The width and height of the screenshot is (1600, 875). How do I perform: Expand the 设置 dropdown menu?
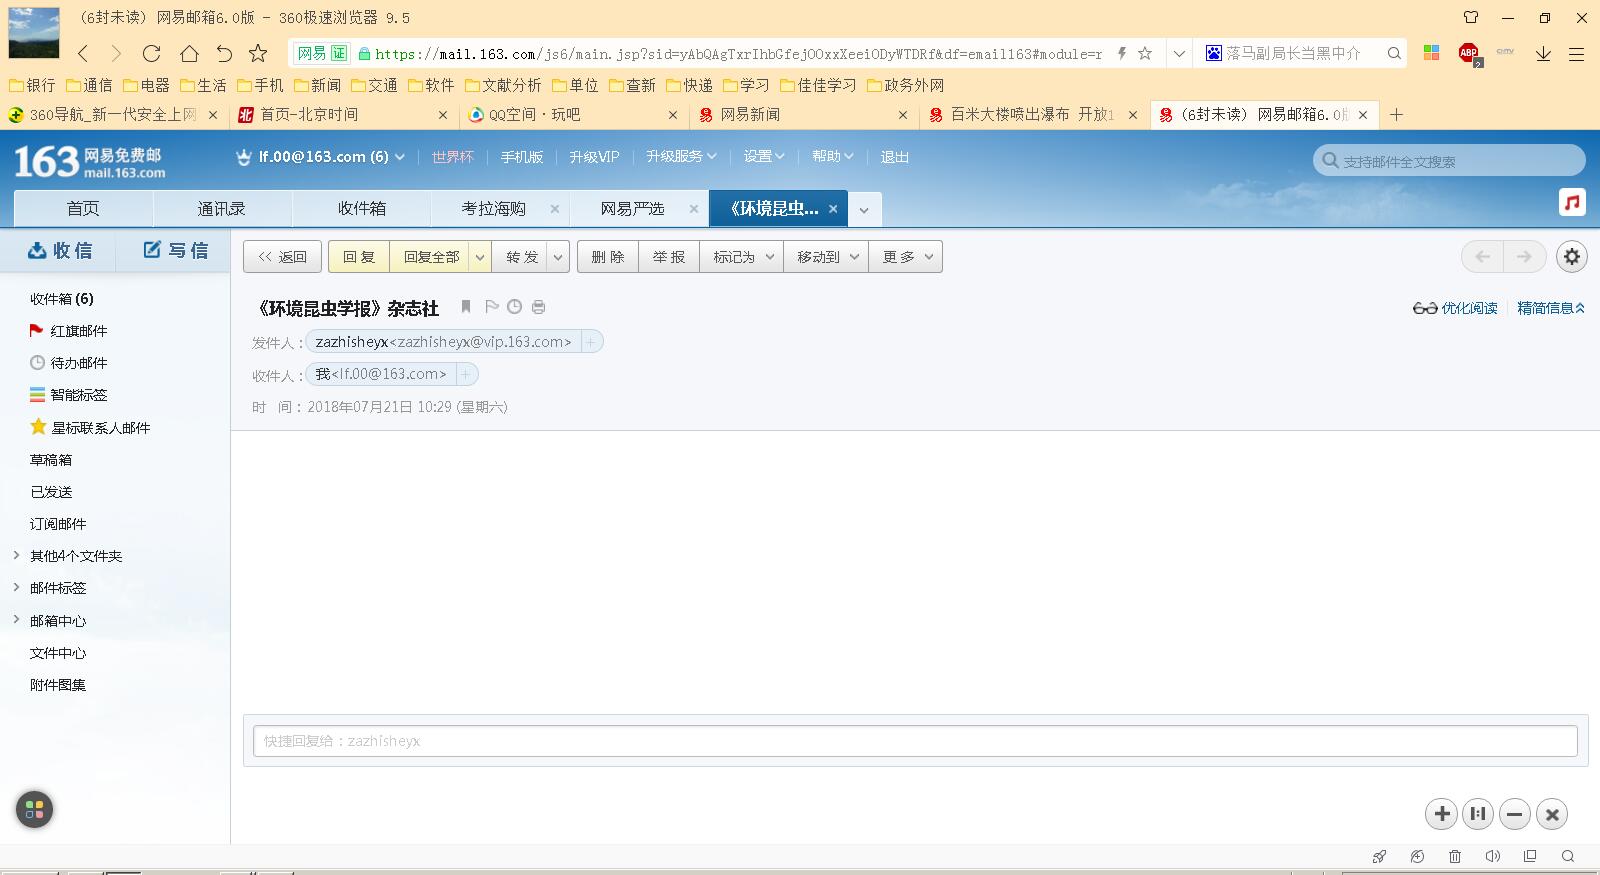764,156
